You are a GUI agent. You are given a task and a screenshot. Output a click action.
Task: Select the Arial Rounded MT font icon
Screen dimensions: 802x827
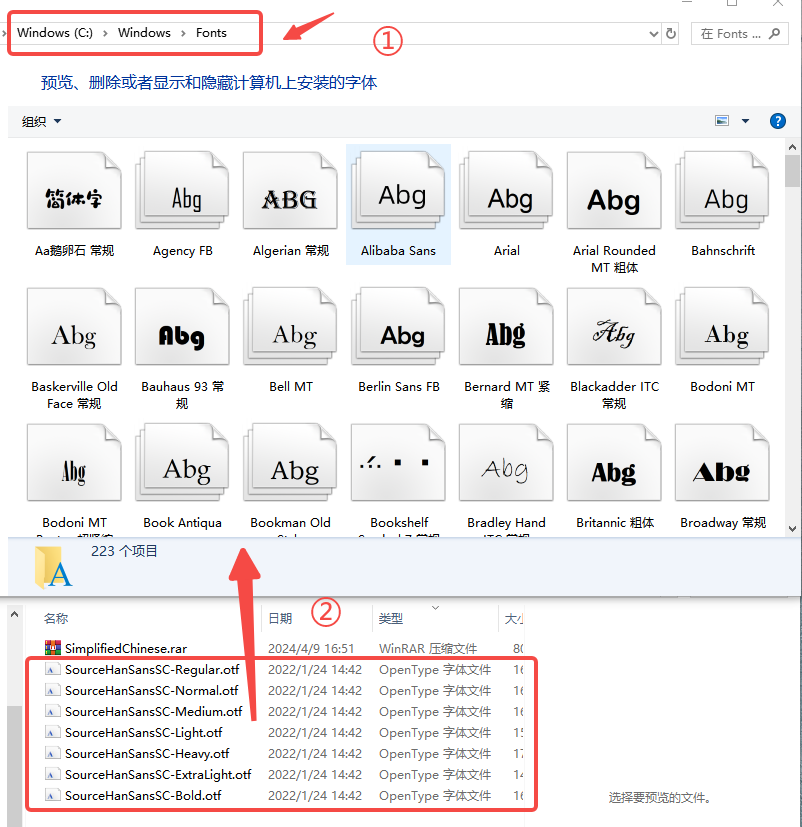coord(614,191)
